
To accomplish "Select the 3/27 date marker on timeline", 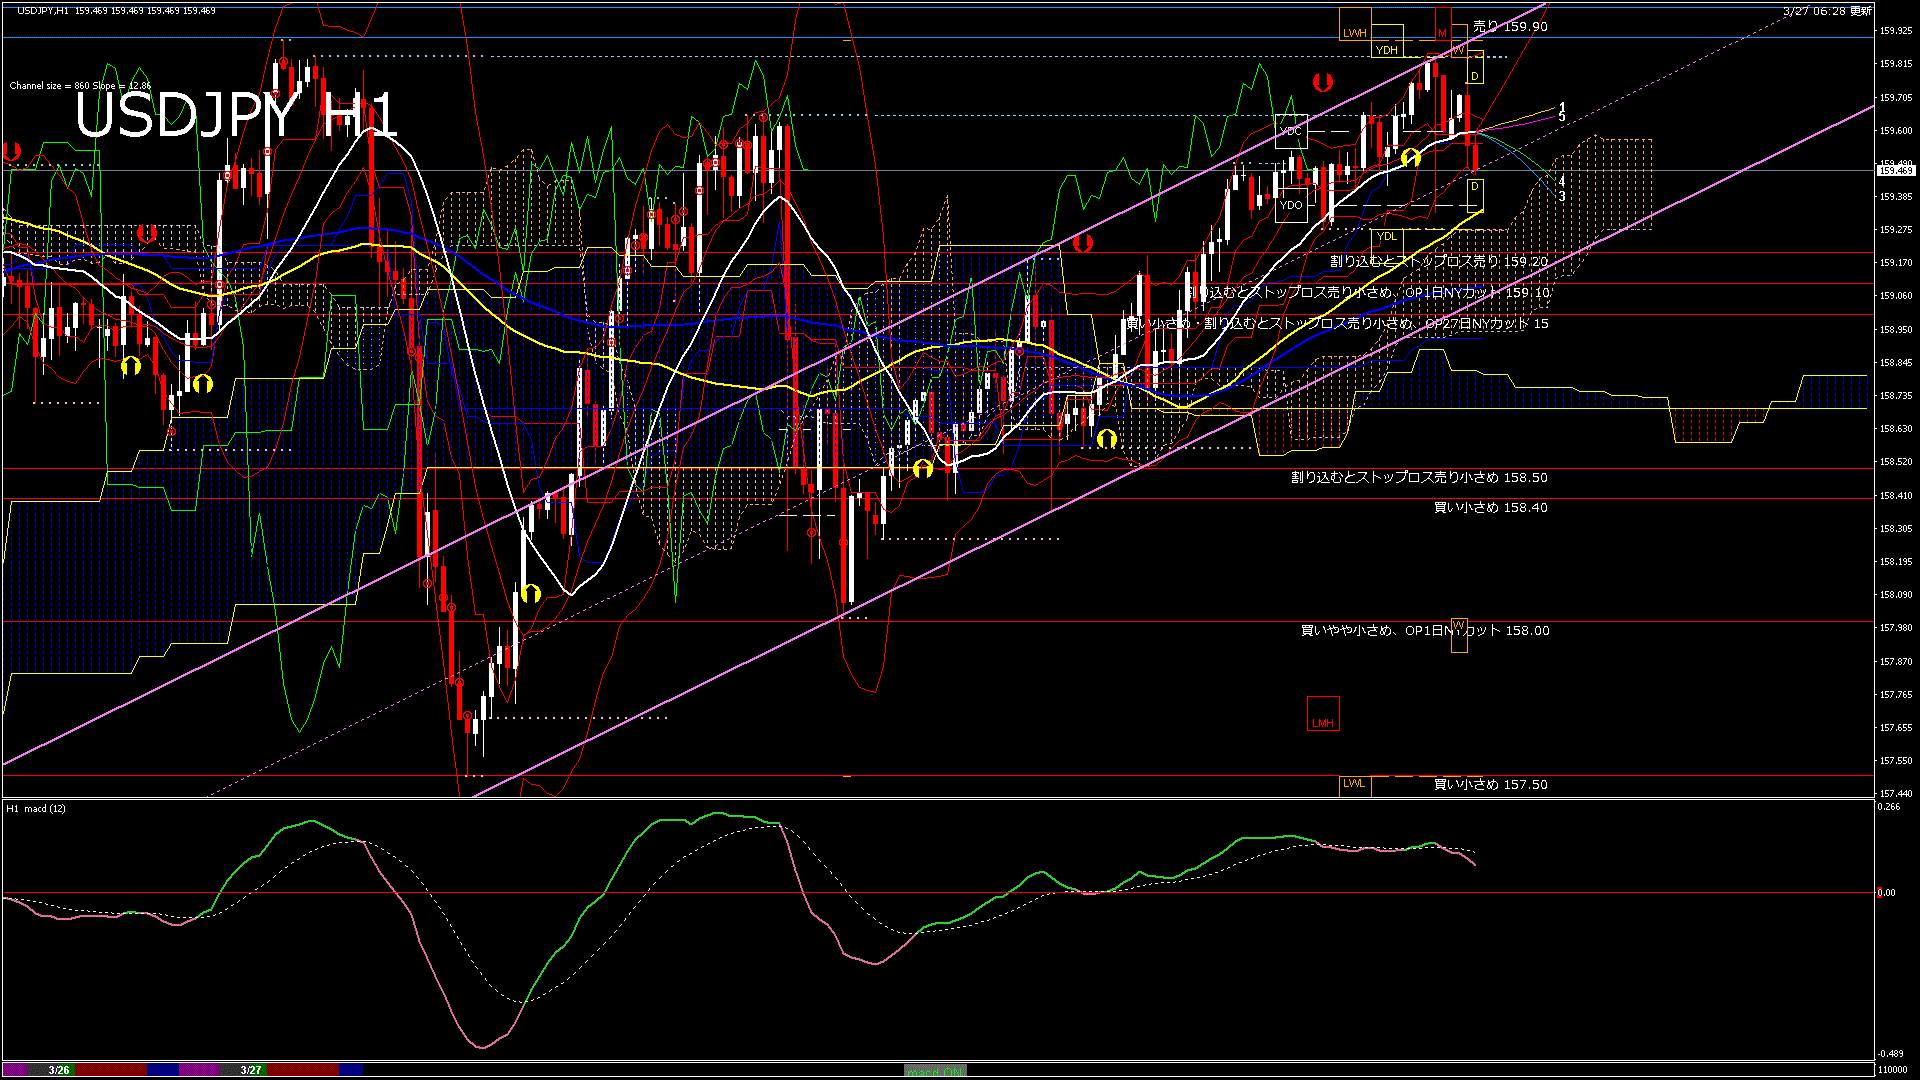I will click(x=250, y=1069).
